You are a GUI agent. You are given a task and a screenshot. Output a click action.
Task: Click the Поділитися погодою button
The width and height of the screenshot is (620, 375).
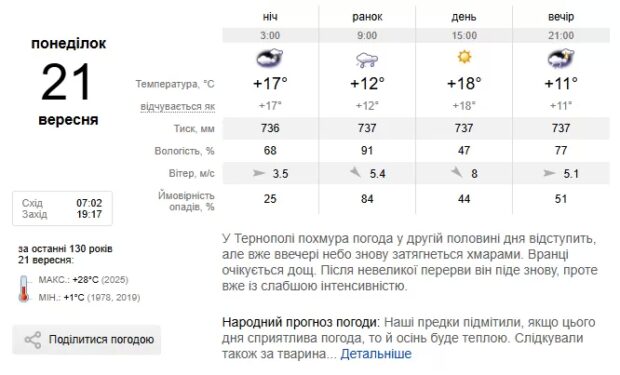pyautogui.click(x=87, y=340)
